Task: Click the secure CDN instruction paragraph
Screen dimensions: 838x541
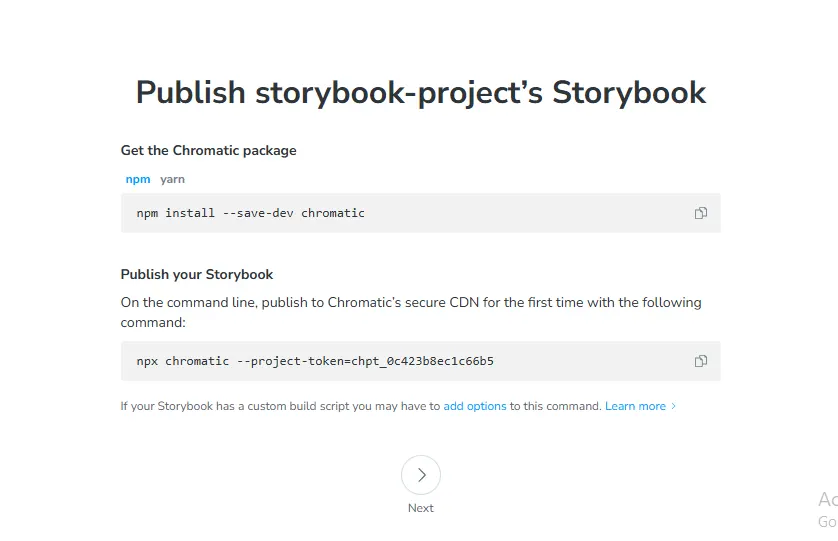Action: point(411,312)
